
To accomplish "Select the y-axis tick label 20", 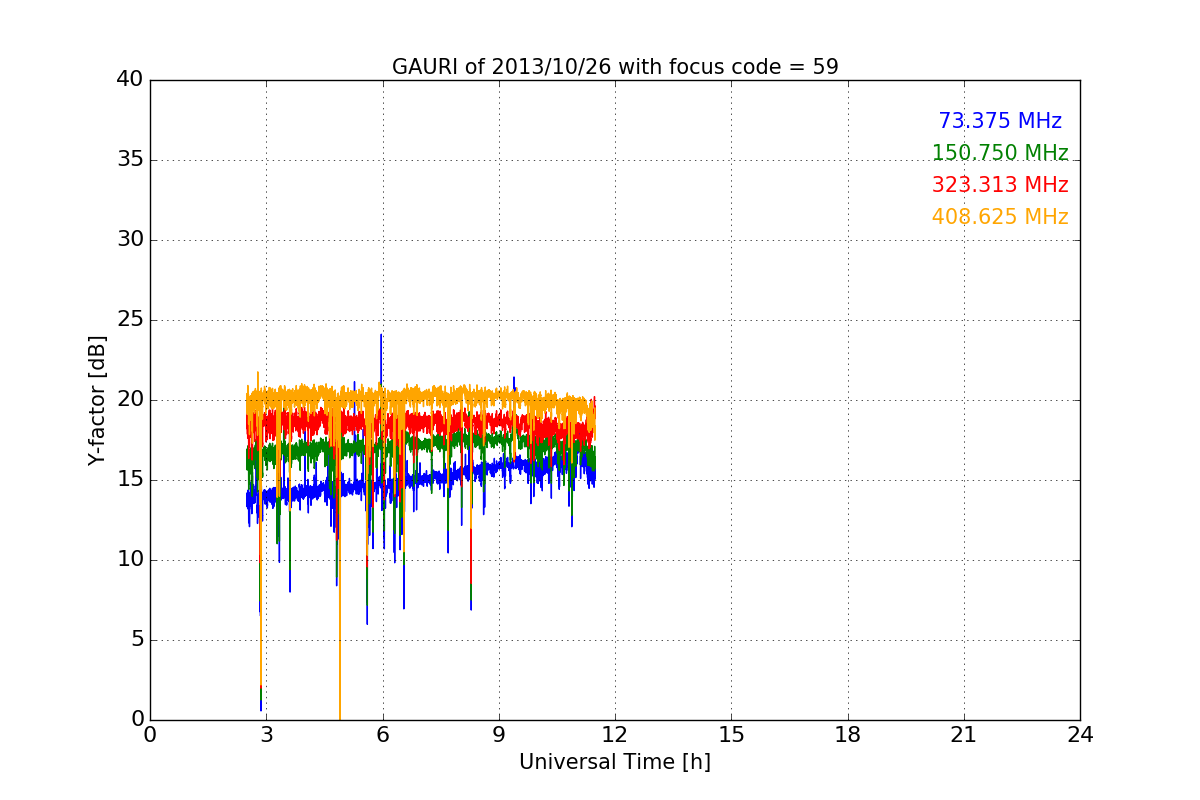I will click(130, 400).
